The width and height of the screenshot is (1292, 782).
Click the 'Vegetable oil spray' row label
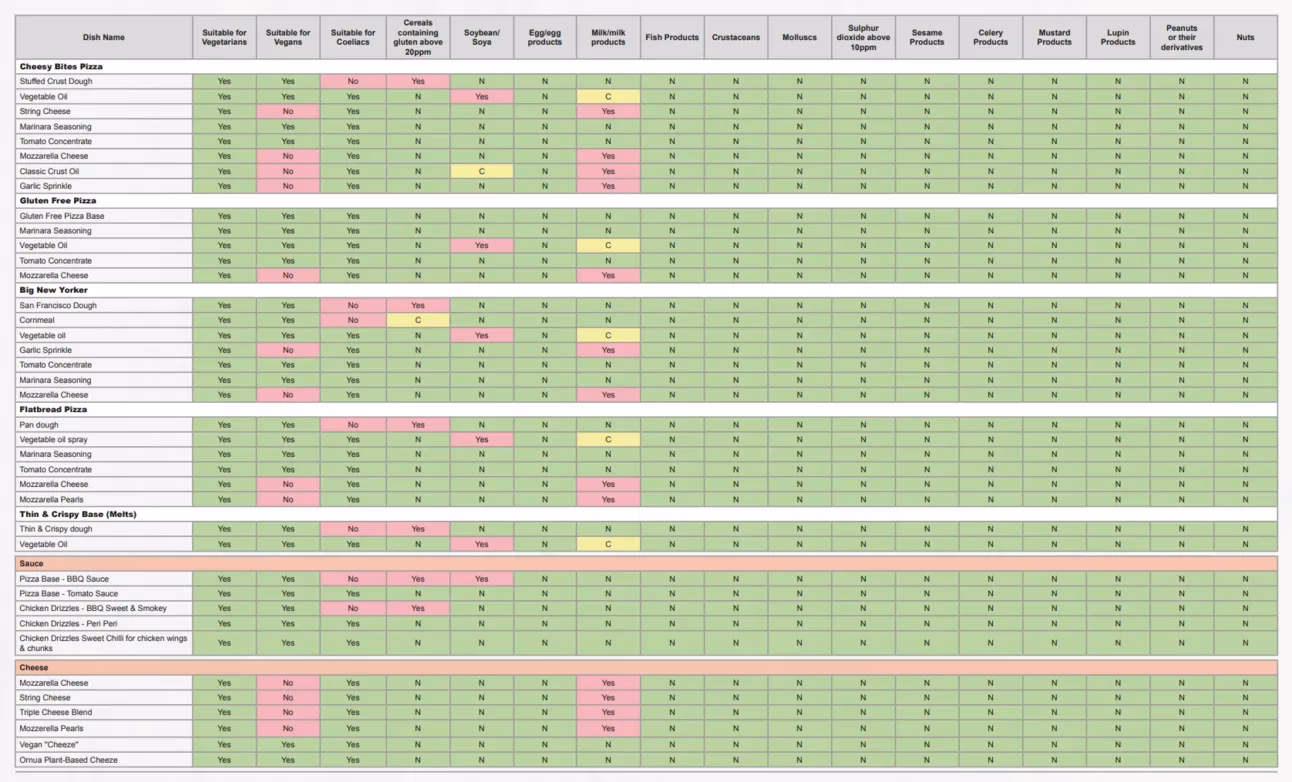coord(54,440)
